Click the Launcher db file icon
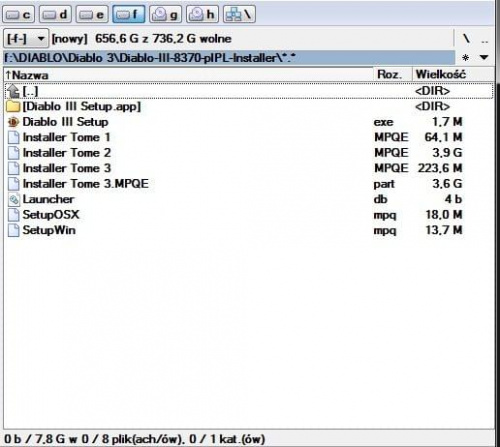This screenshot has width=500, height=447. click(13, 199)
